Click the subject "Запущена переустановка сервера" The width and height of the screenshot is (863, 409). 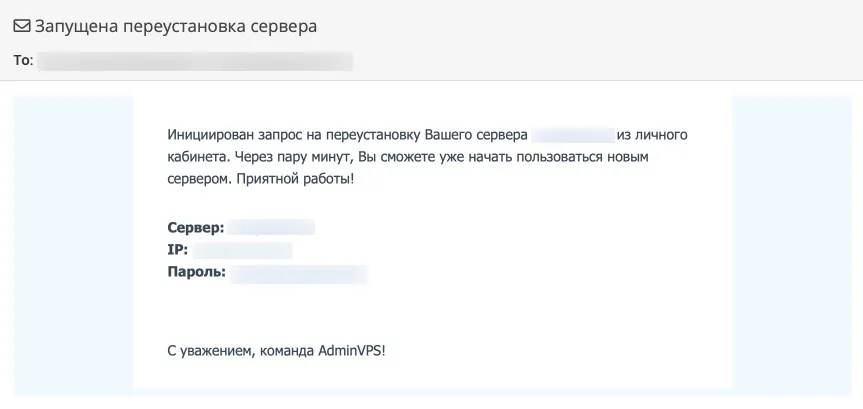click(176, 27)
